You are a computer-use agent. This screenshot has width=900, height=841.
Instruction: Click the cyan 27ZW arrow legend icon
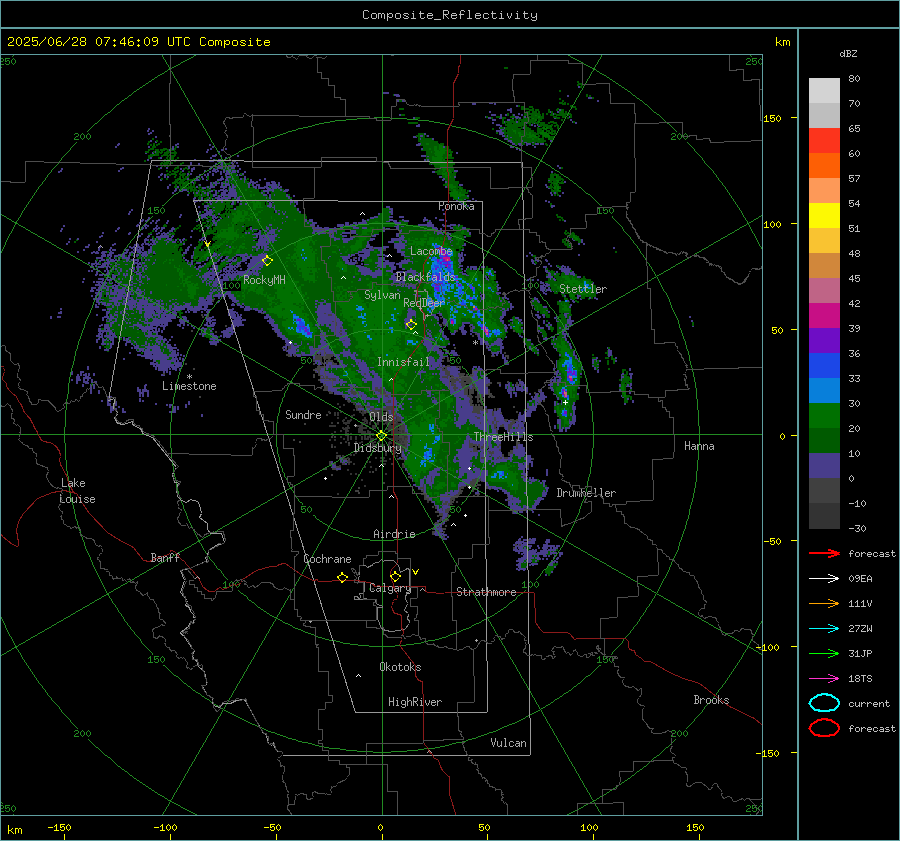(x=824, y=629)
